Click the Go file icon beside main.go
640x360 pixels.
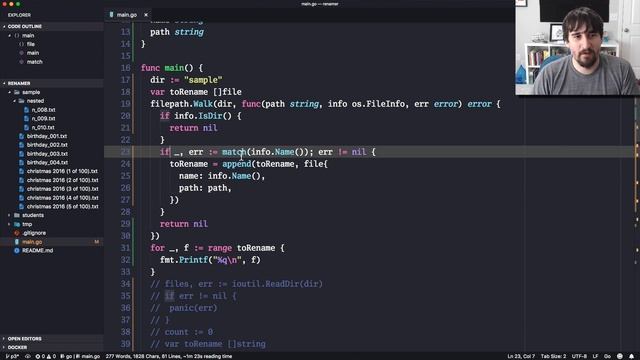pyautogui.click(x=17, y=242)
